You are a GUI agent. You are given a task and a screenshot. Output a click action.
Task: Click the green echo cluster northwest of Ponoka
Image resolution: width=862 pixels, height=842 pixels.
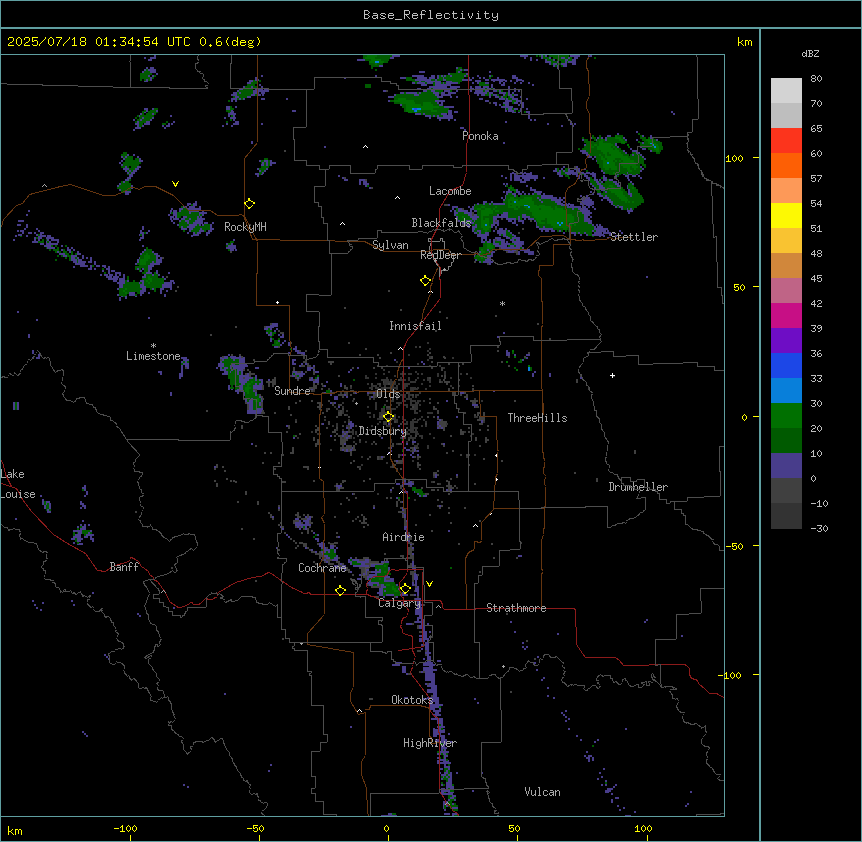(421, 103)
